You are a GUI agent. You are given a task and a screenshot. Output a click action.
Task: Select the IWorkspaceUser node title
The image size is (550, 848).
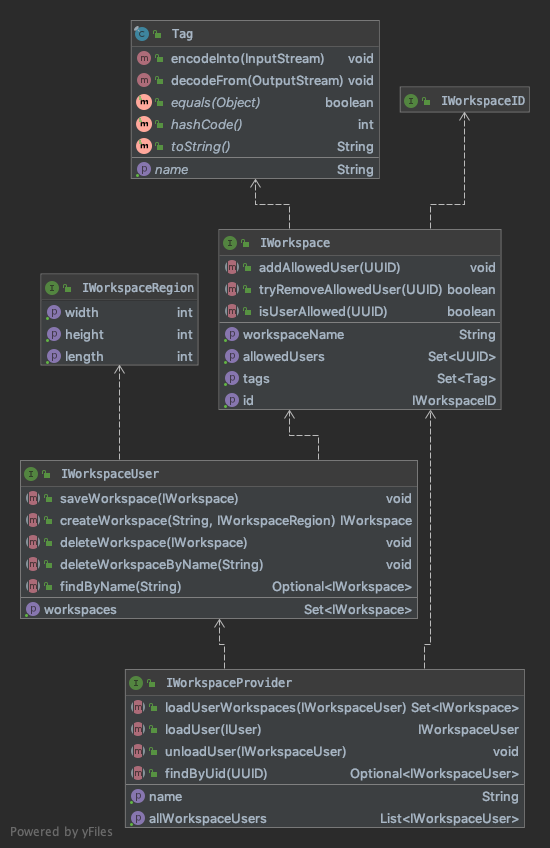click(110, 474)
